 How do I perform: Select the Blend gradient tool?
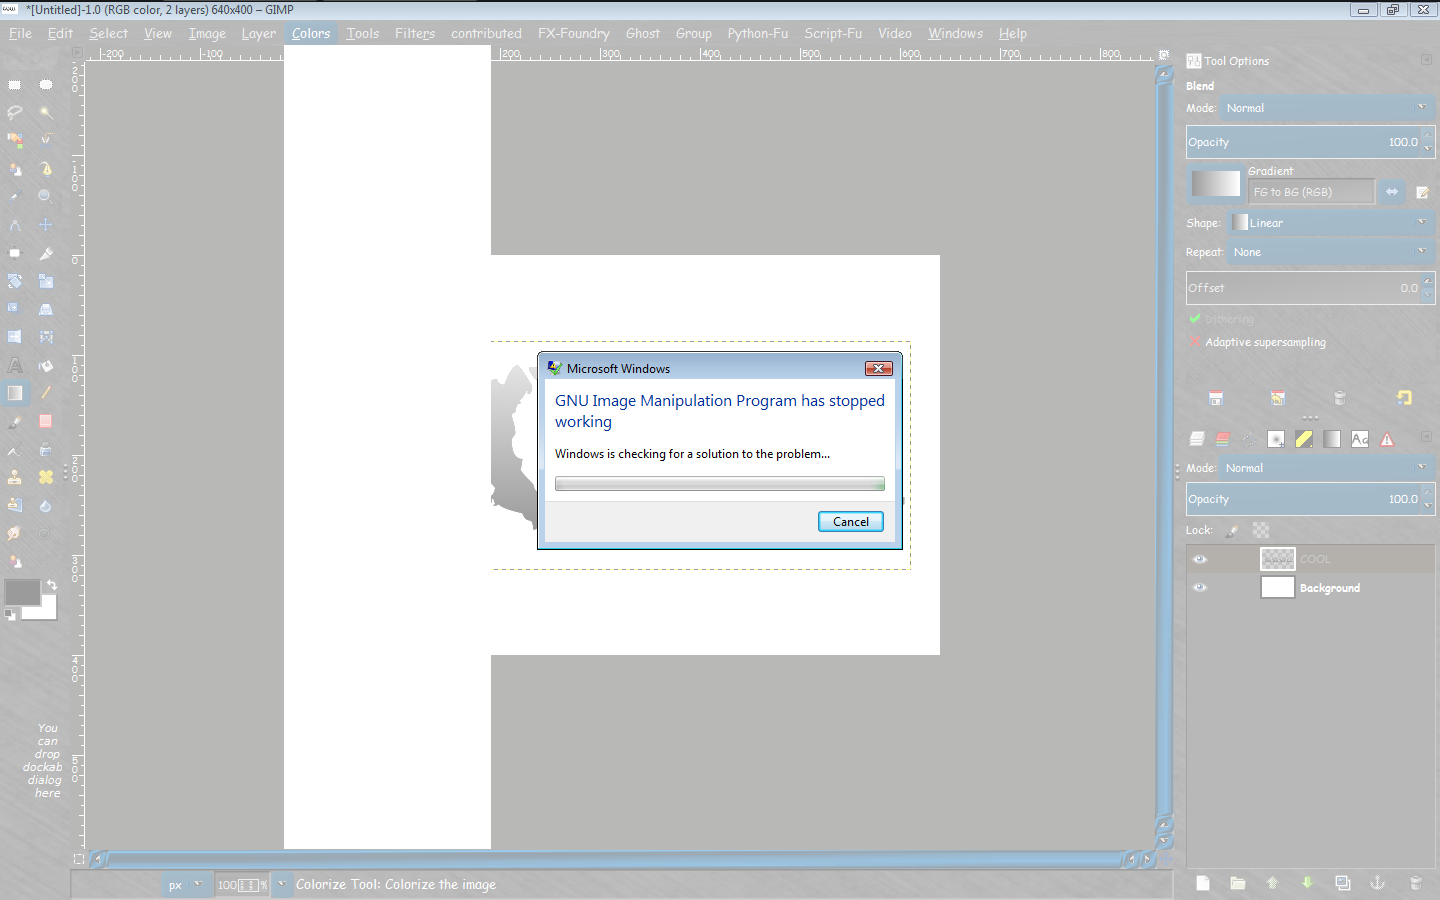[x=15, y=393]
